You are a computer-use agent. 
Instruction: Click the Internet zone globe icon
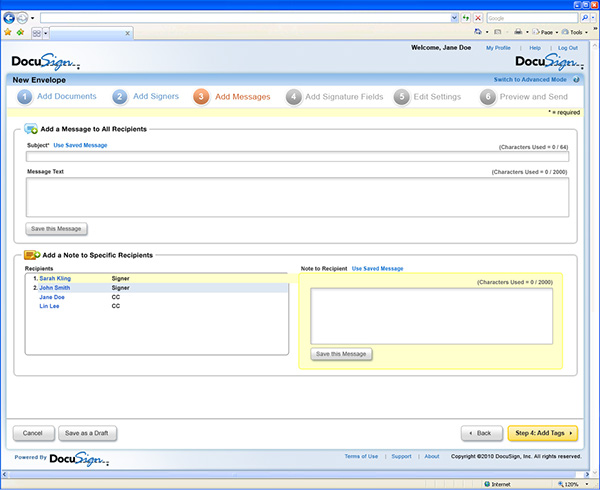tap(487, 484)
